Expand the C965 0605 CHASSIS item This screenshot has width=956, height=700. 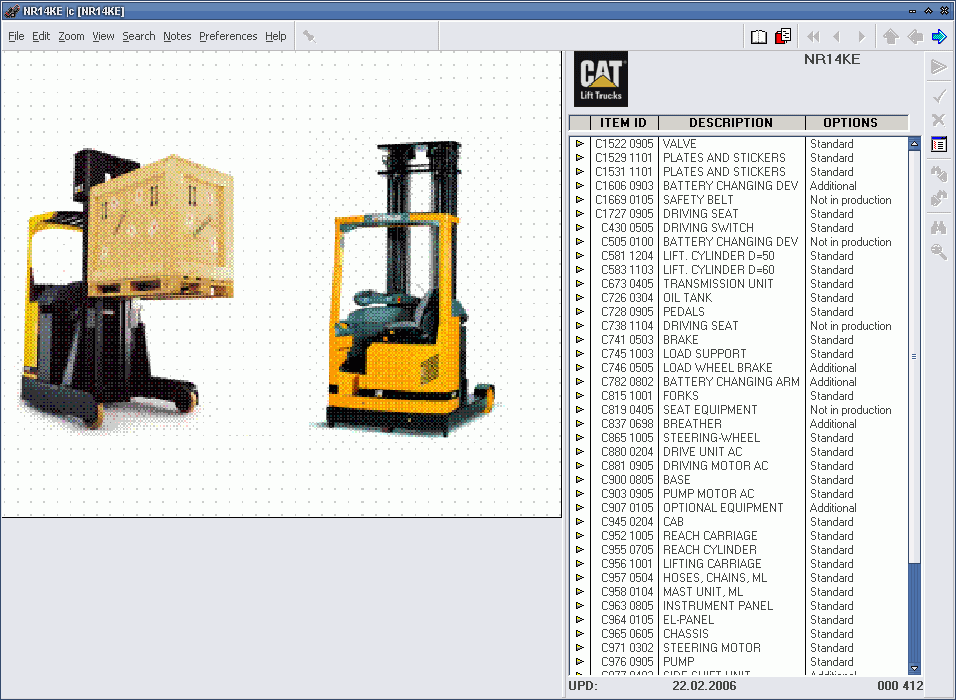581,633
